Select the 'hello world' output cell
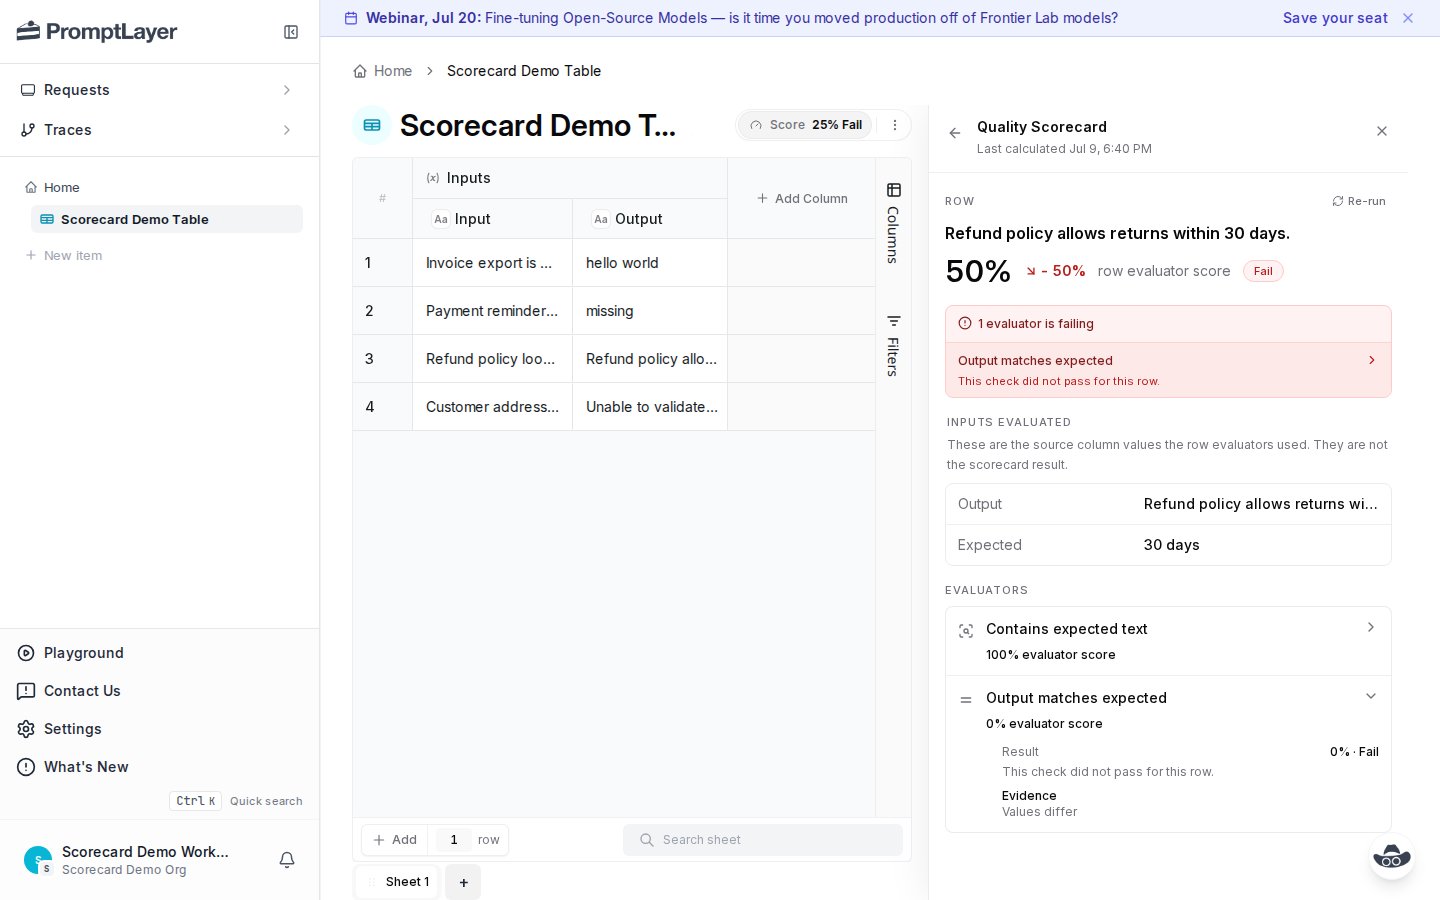 [650, 263]
